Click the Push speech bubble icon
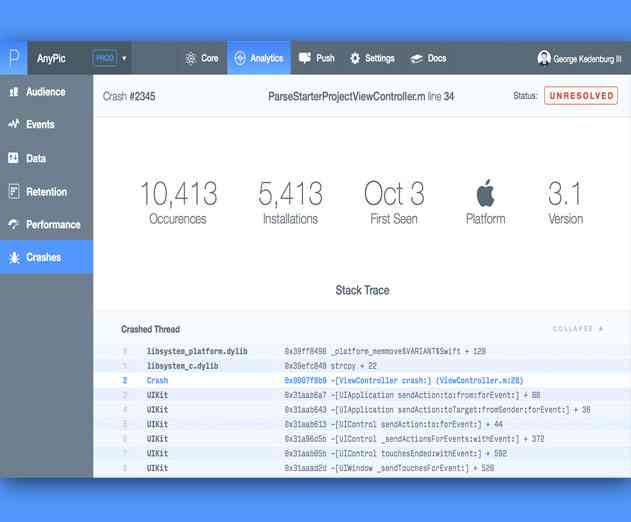 point(305,58)
